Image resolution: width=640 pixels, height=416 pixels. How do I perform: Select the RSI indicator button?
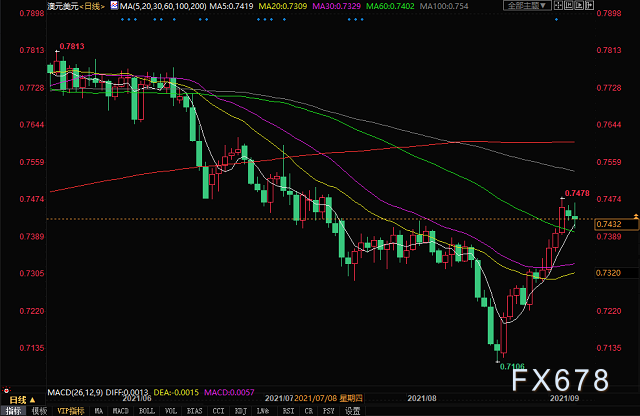[x=288, y=410]
